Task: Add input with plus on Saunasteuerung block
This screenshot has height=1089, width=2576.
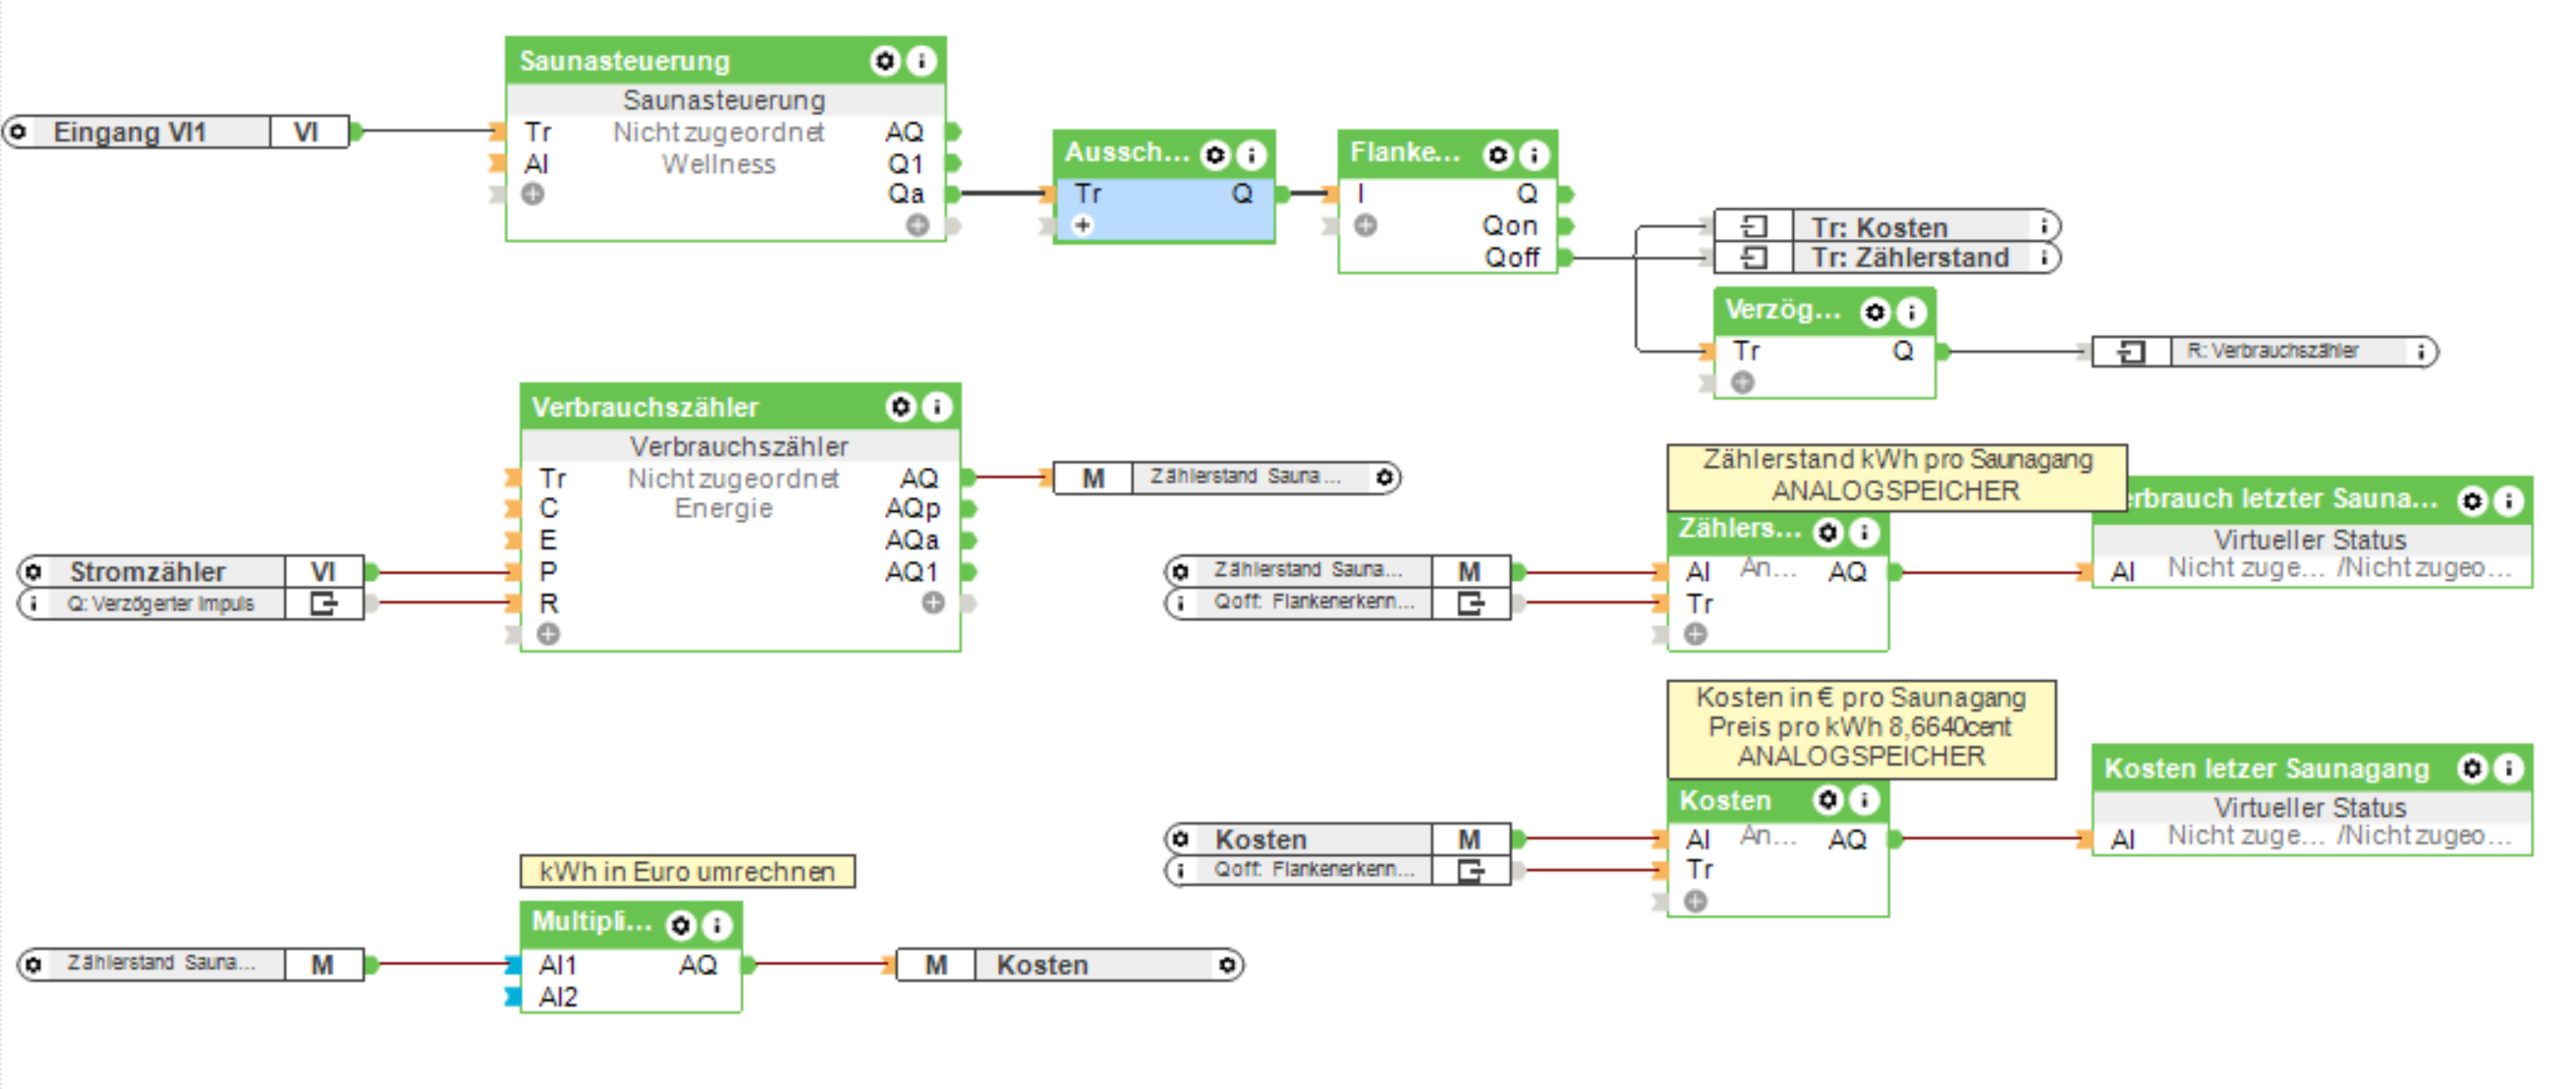Action: (x=533, y=194)
